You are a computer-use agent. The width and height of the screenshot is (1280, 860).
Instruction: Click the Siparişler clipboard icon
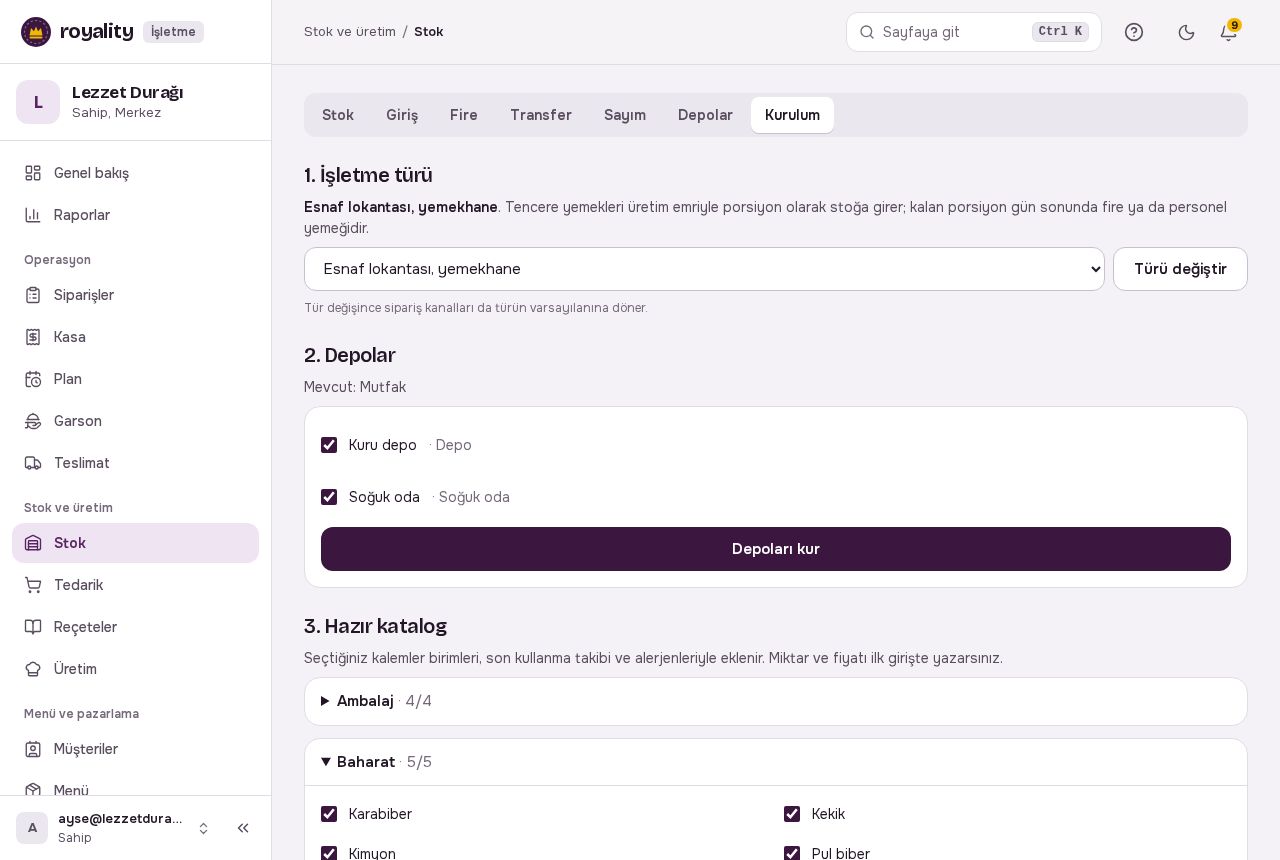click(33, 295)
